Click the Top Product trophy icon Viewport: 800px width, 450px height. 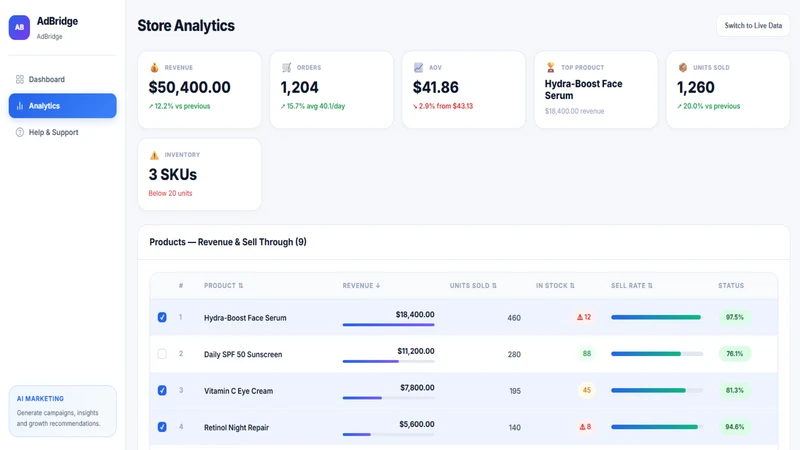click(x=551, y=67)
